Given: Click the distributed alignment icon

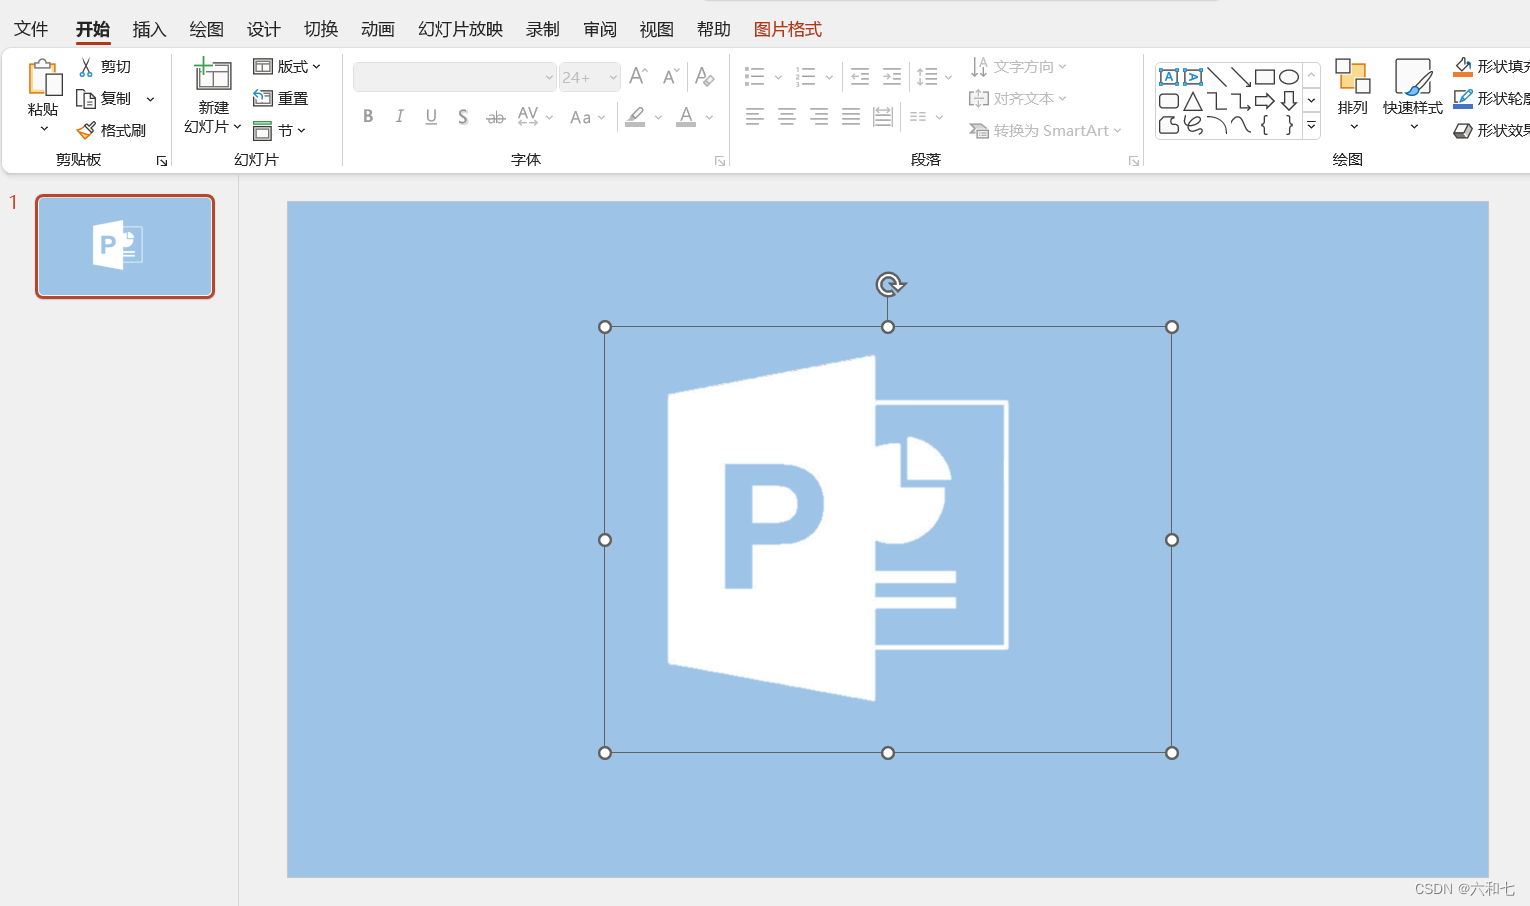Looking at the screenshot, I should pyautogui.click(x=883, y=117).
